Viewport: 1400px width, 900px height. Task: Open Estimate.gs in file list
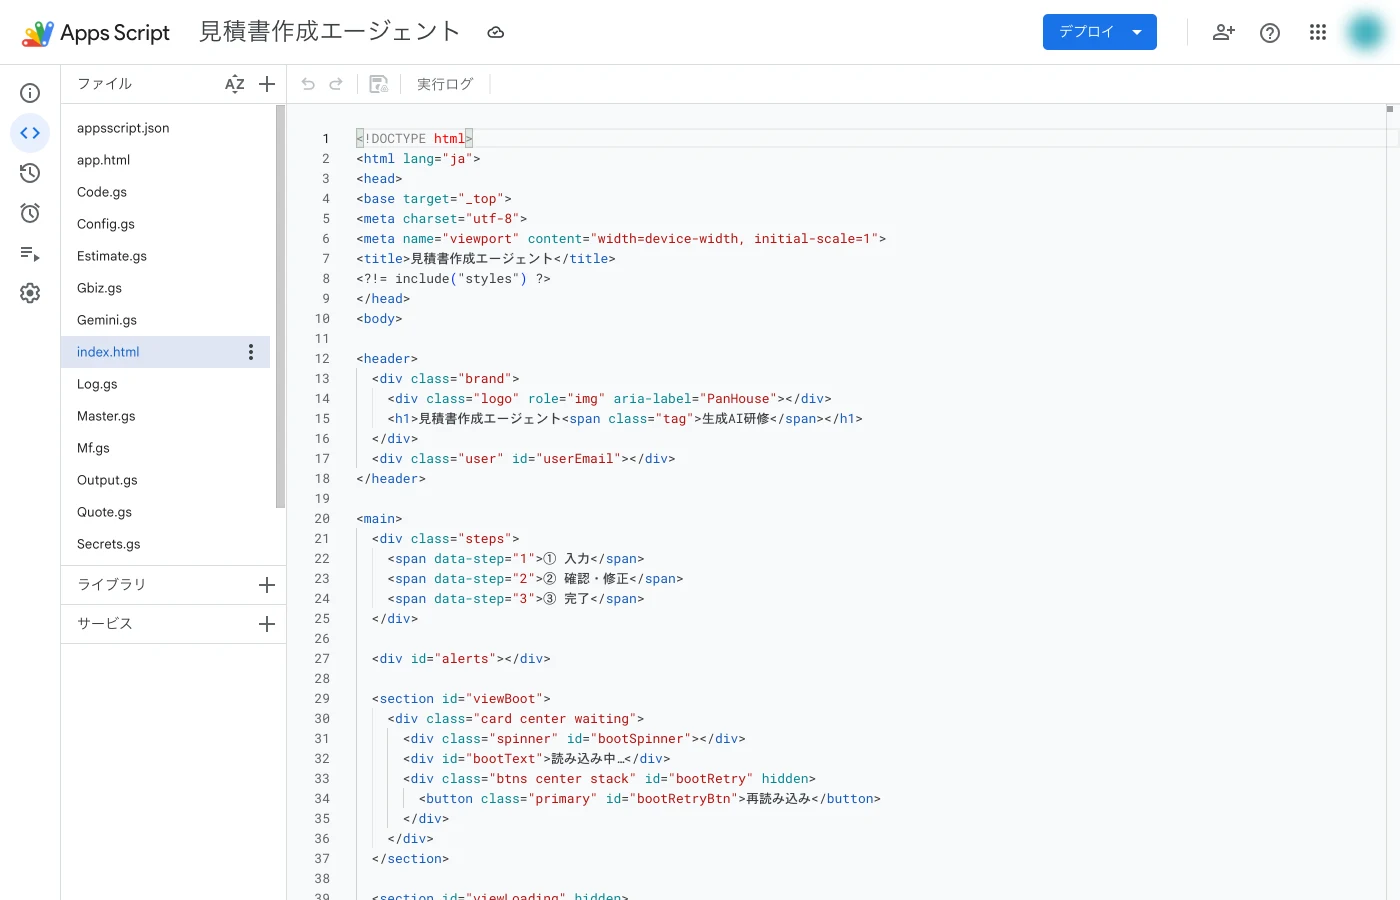pos(166,256)
